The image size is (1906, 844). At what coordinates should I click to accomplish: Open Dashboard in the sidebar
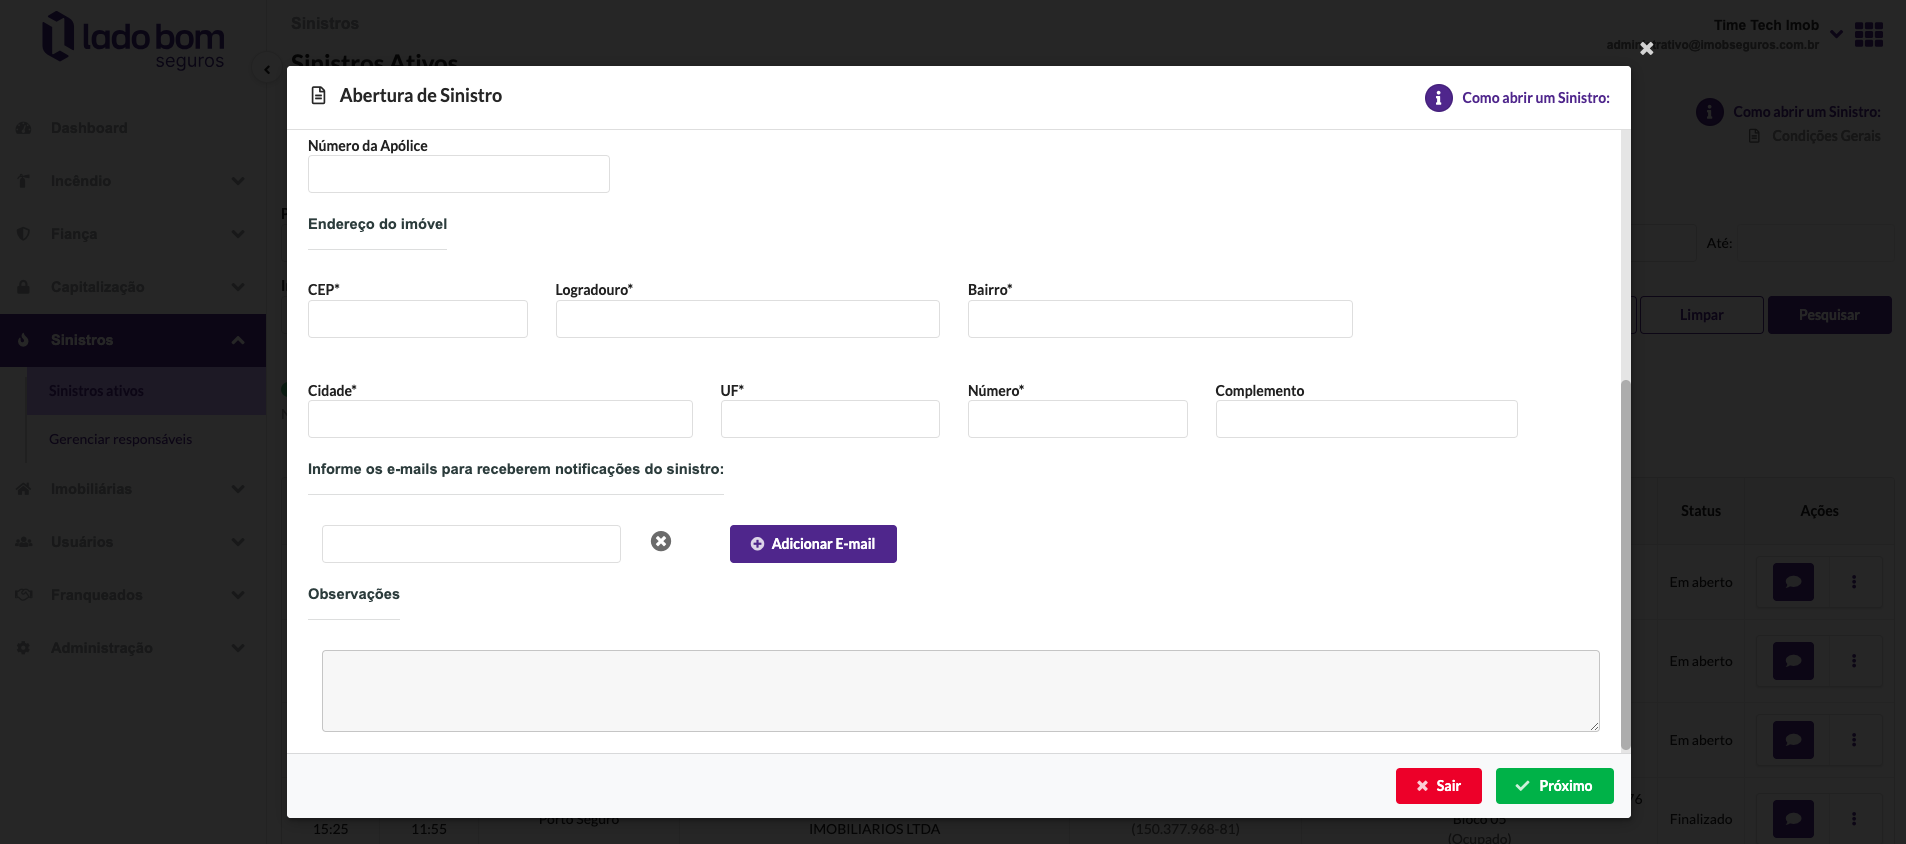[x=89, y=128]
